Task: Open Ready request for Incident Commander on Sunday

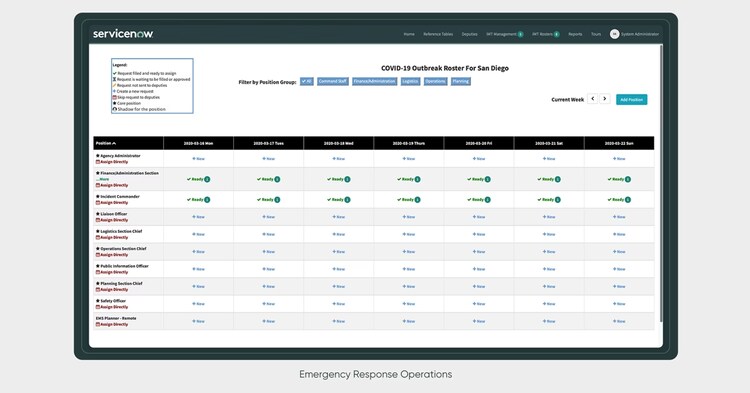Action: [619, 200]
